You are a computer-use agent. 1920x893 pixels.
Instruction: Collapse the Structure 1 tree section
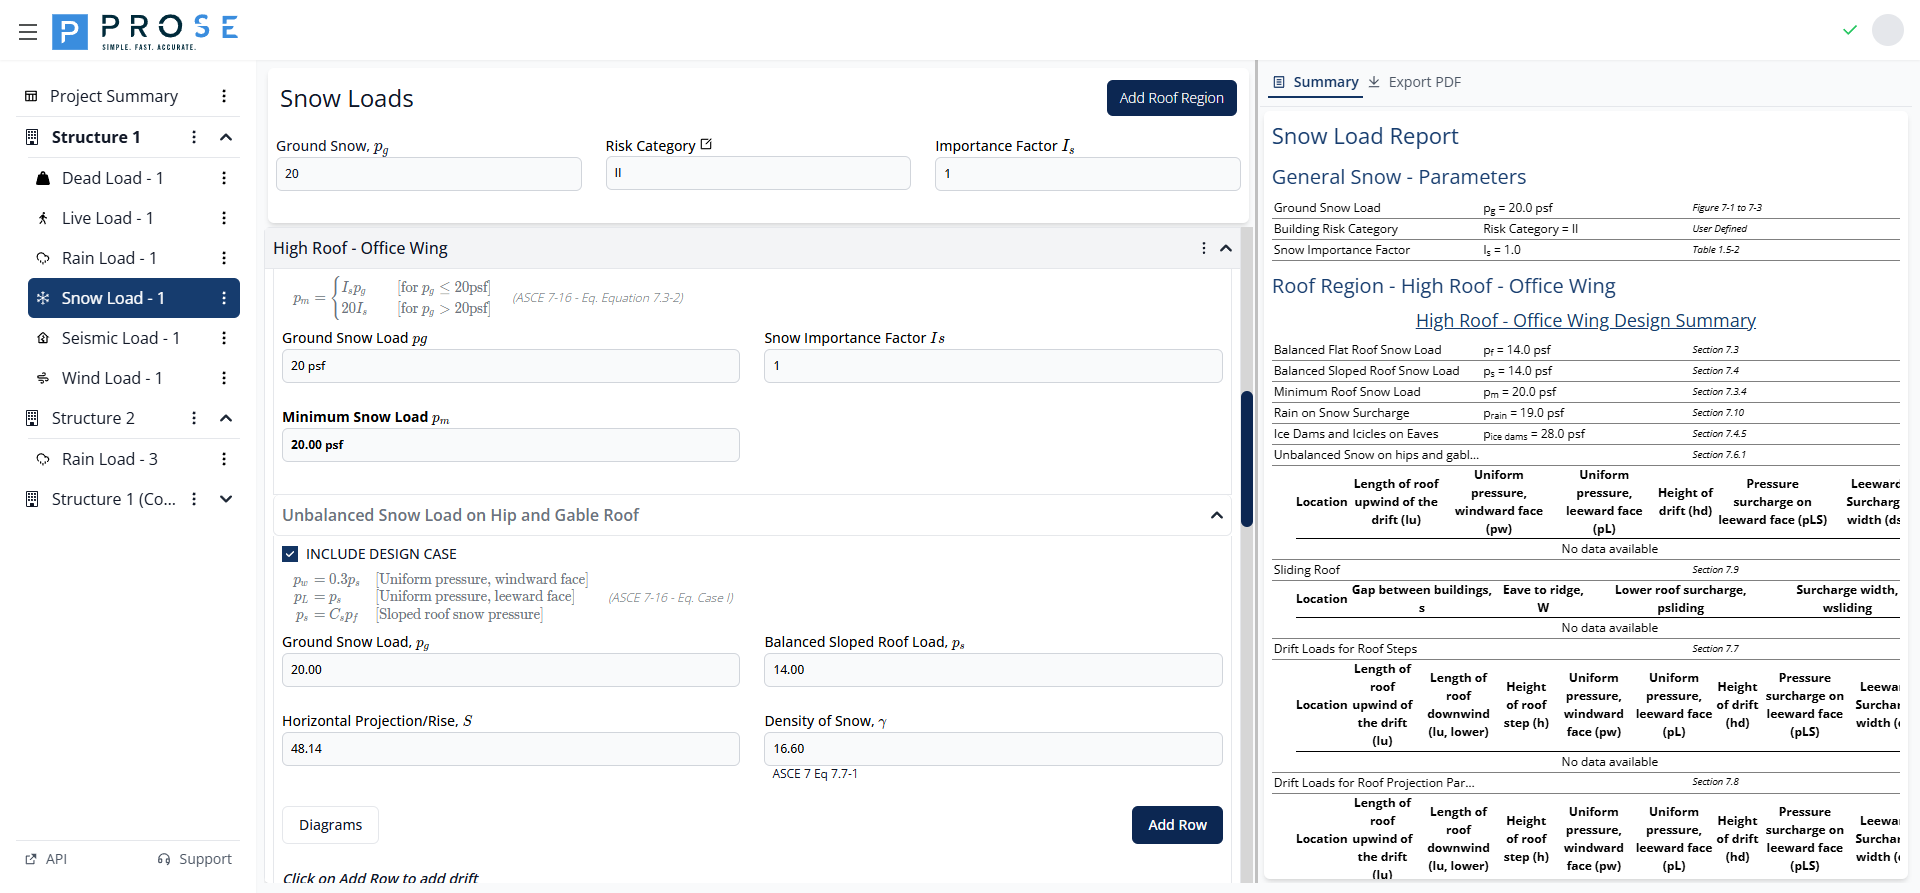click(x=226, y=137)
